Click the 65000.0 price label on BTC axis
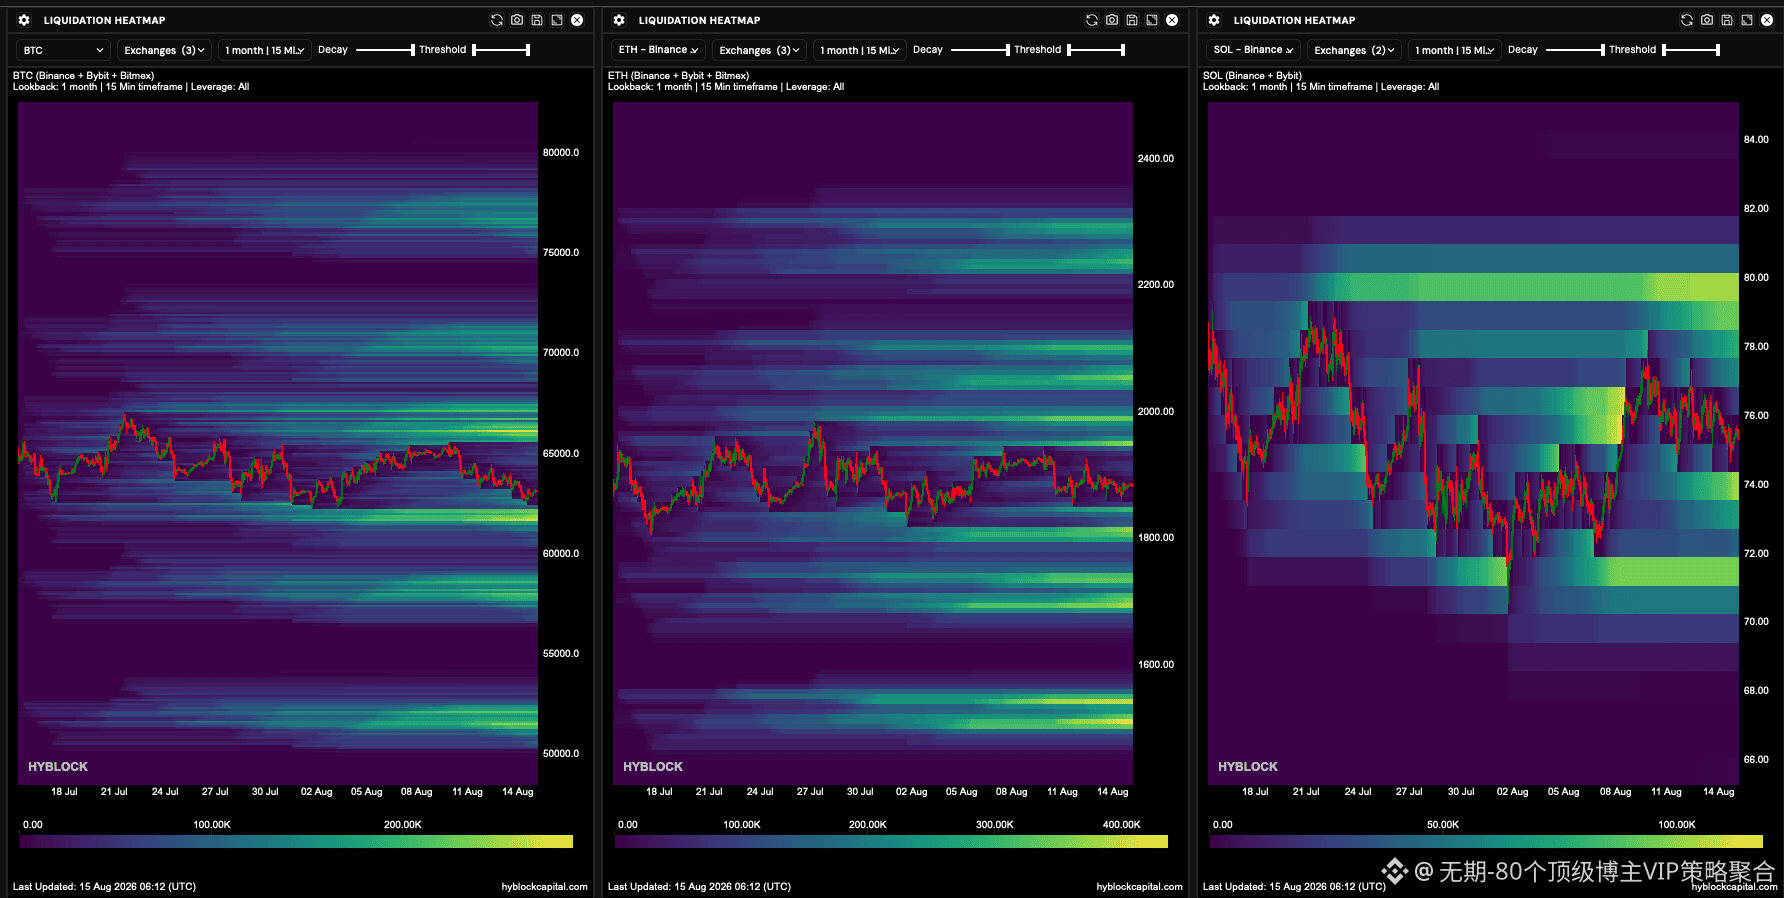 [x=561, y=454]
